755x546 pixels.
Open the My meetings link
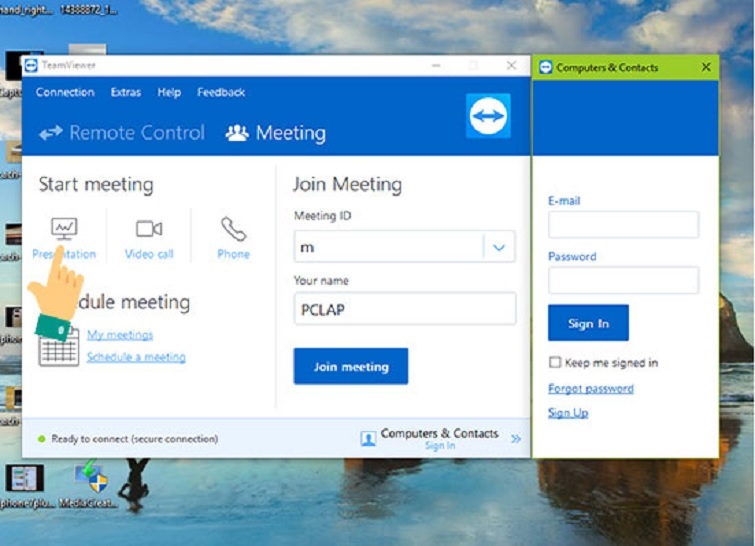pos(120,335)
